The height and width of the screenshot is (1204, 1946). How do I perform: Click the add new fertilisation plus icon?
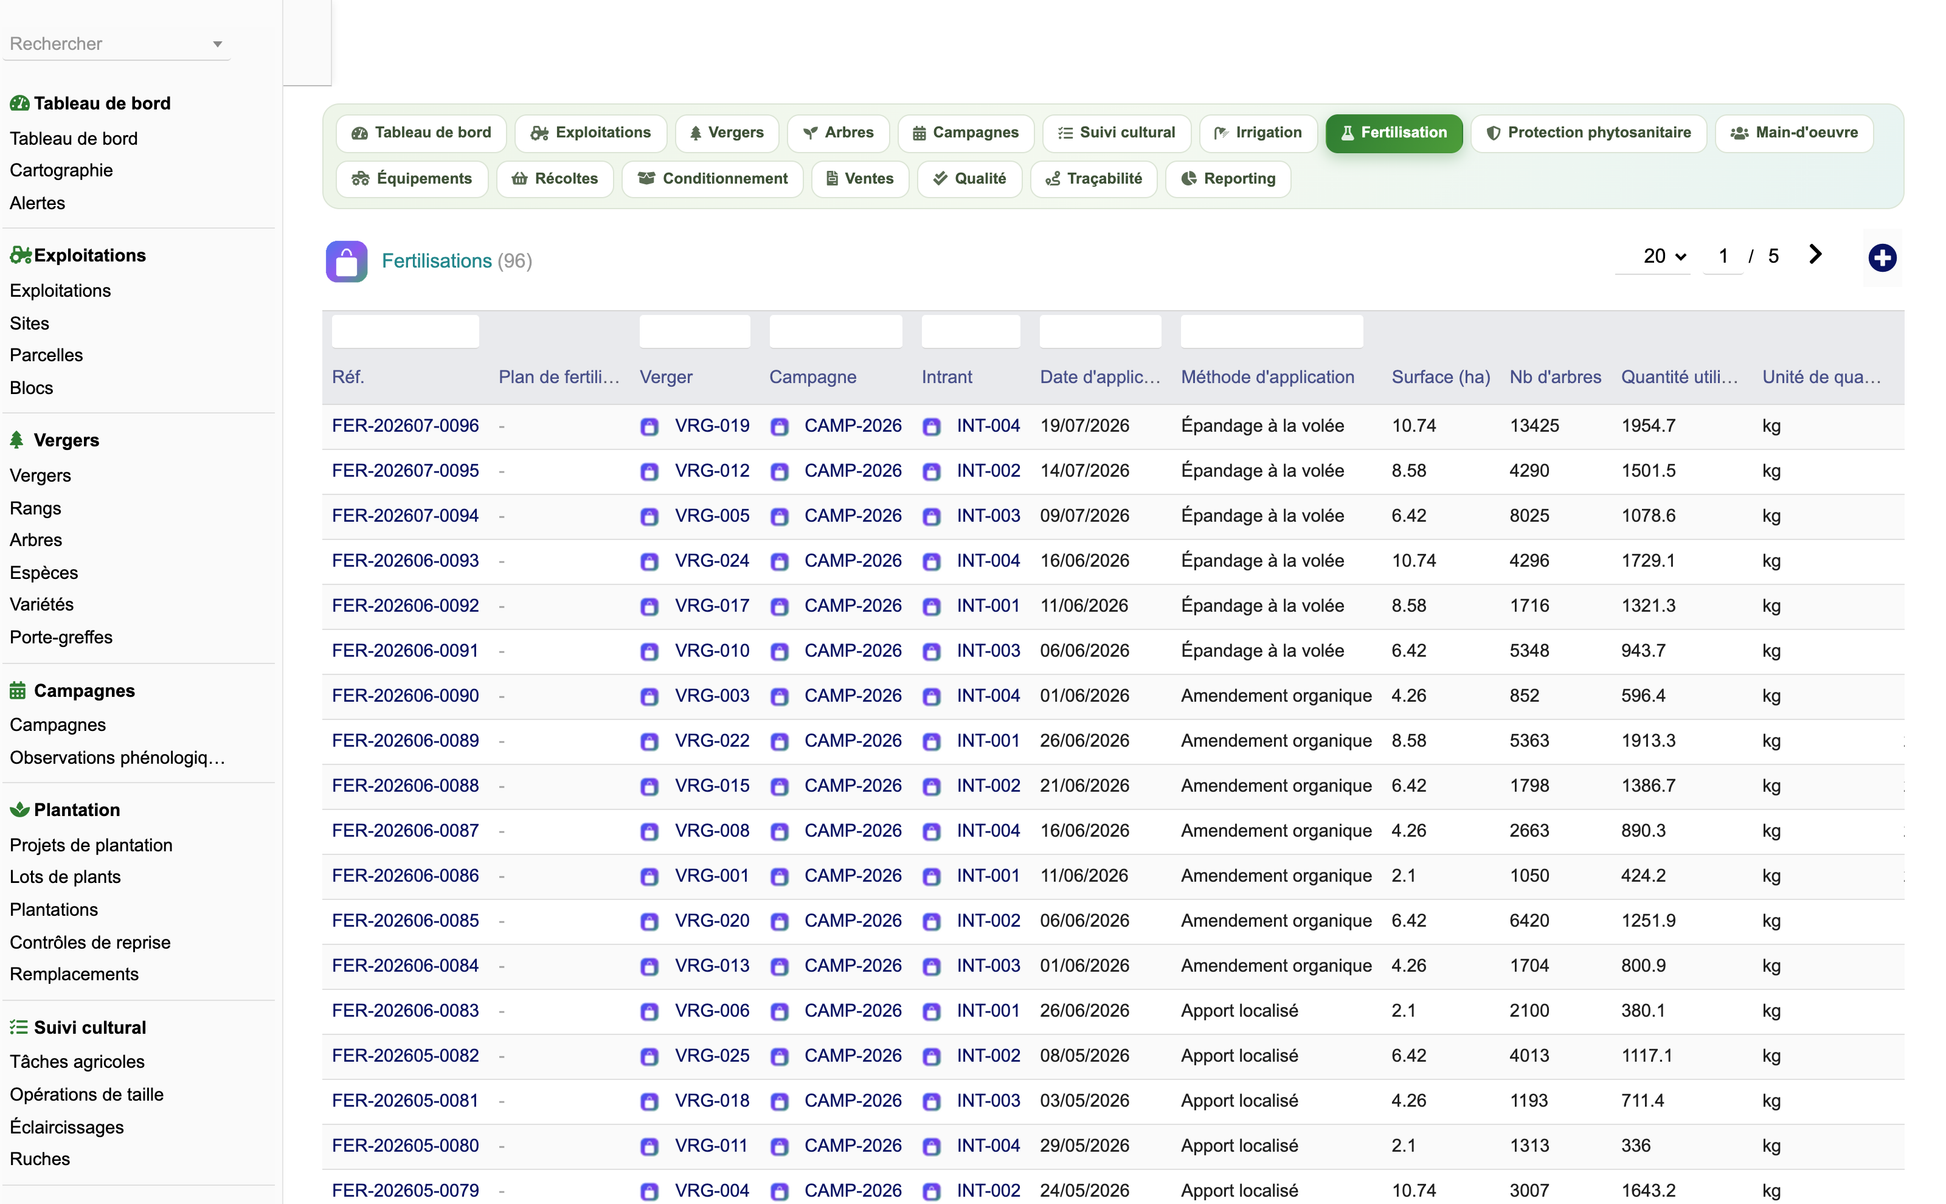(1882, 258)
